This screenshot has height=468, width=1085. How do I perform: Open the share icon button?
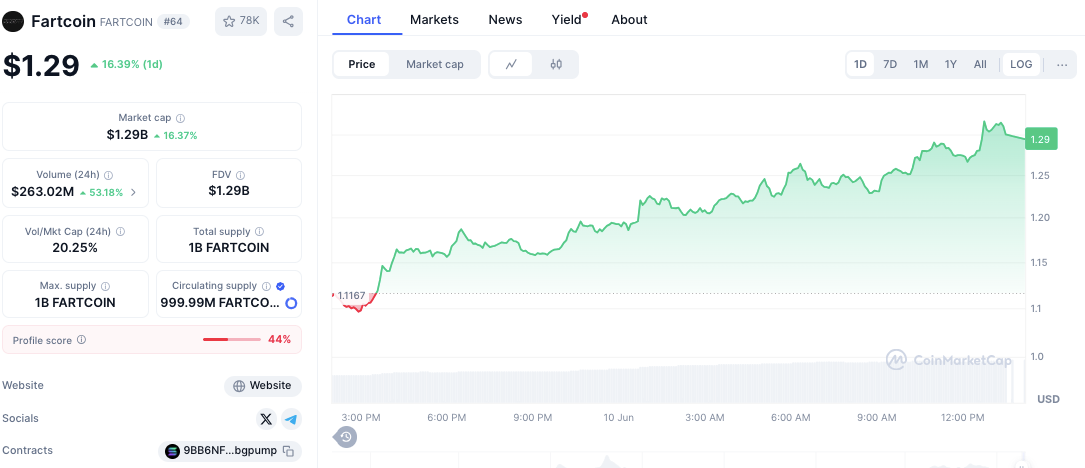tap(288, 21)
